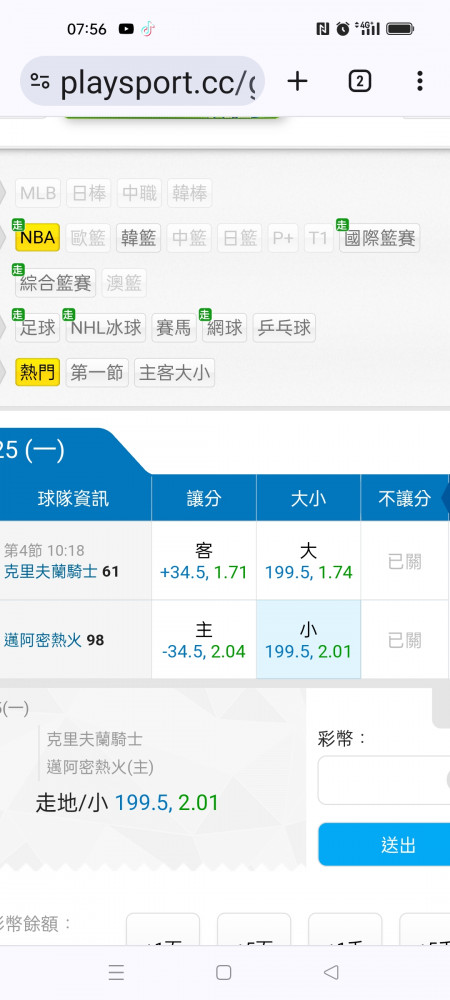Tap the site settings icon in address bar

(40, 82)
